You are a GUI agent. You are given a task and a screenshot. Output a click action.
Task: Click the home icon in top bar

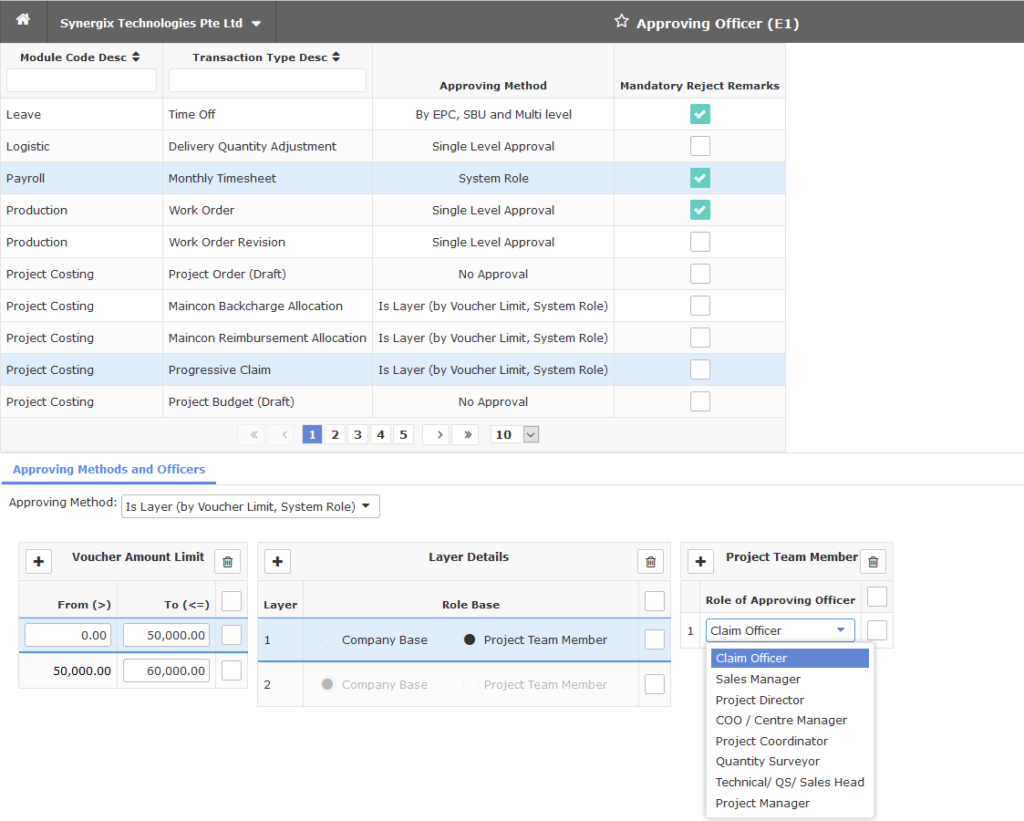click(21, 20)
